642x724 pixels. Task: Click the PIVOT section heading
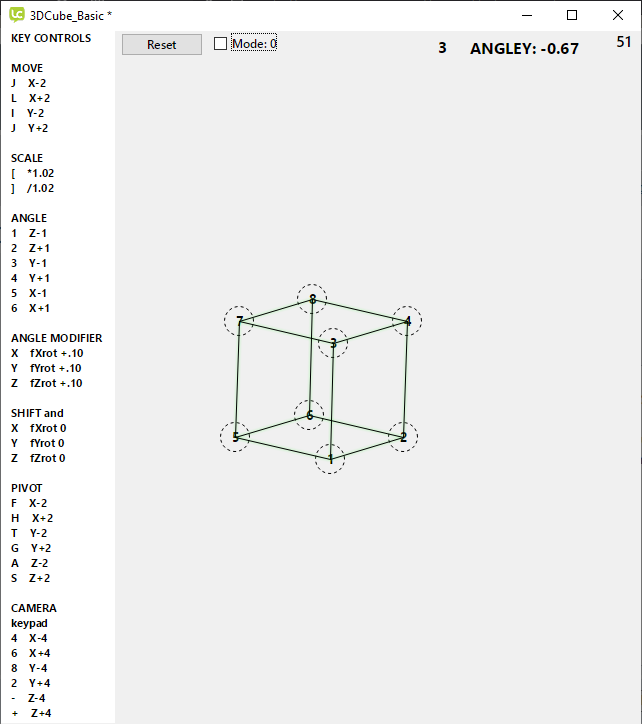pyautogui.click(x=29, y=488)
